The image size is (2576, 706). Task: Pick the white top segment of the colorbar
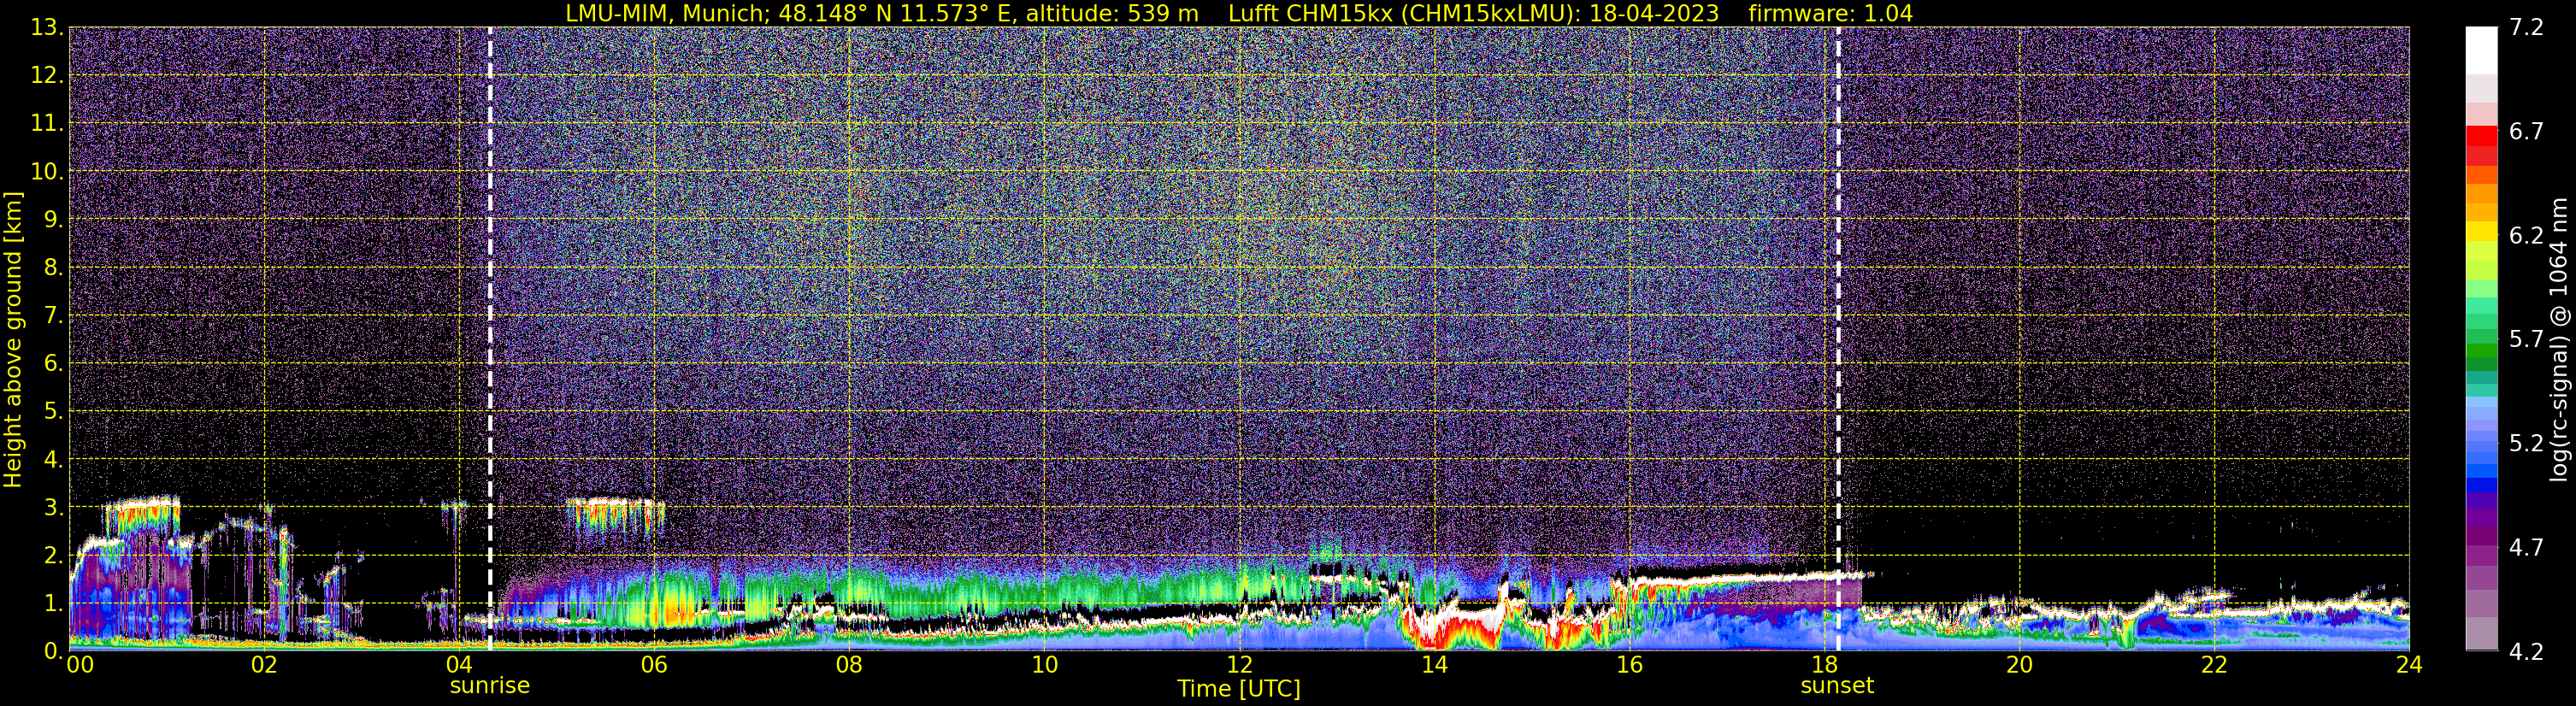point(2482,50)
